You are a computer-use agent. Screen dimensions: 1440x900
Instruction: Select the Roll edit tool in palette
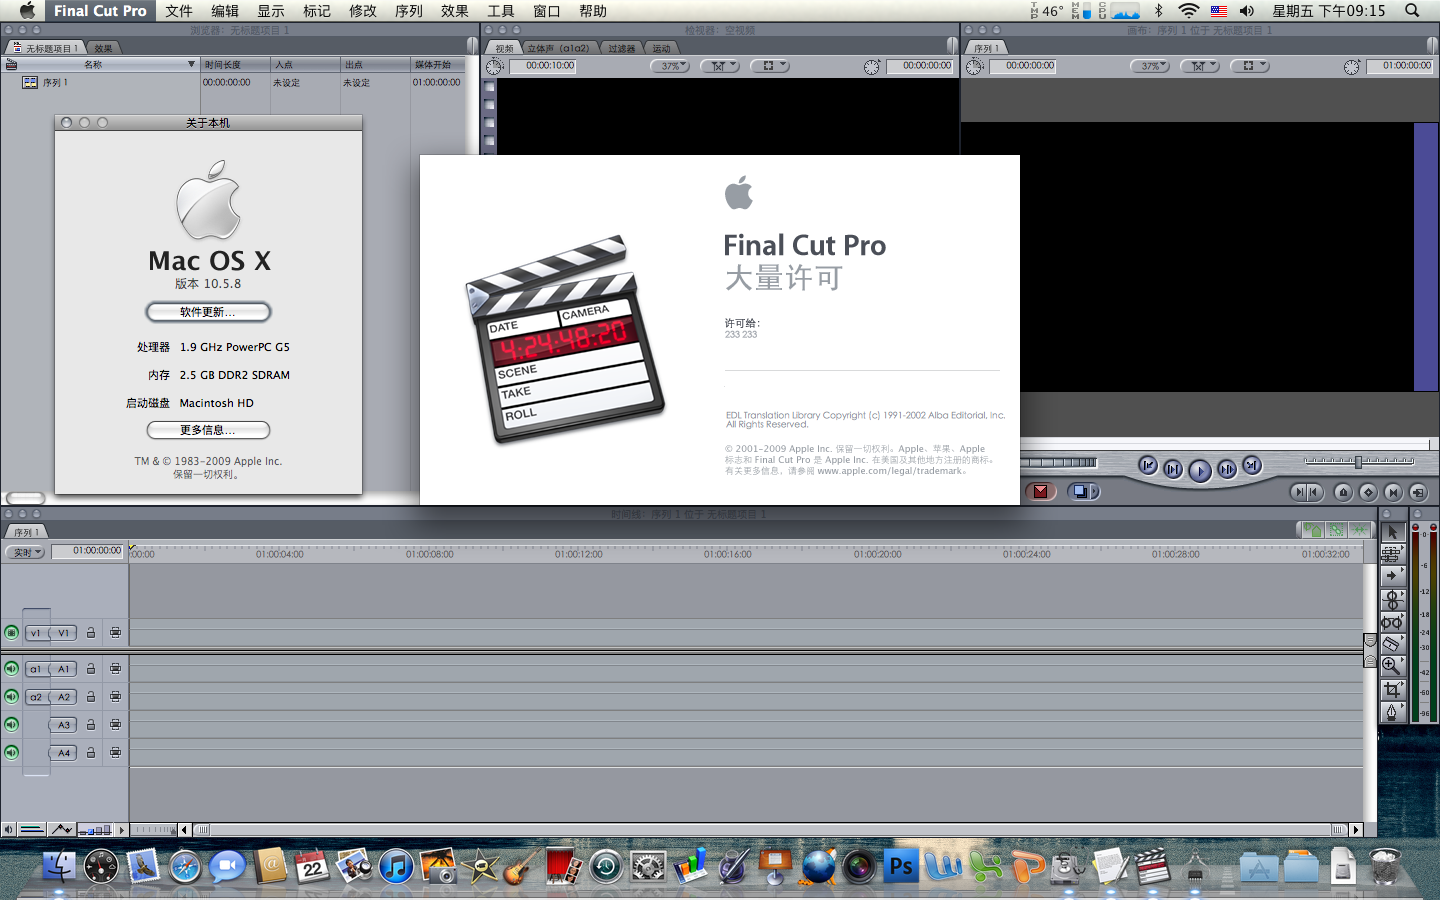(1392, 600)
